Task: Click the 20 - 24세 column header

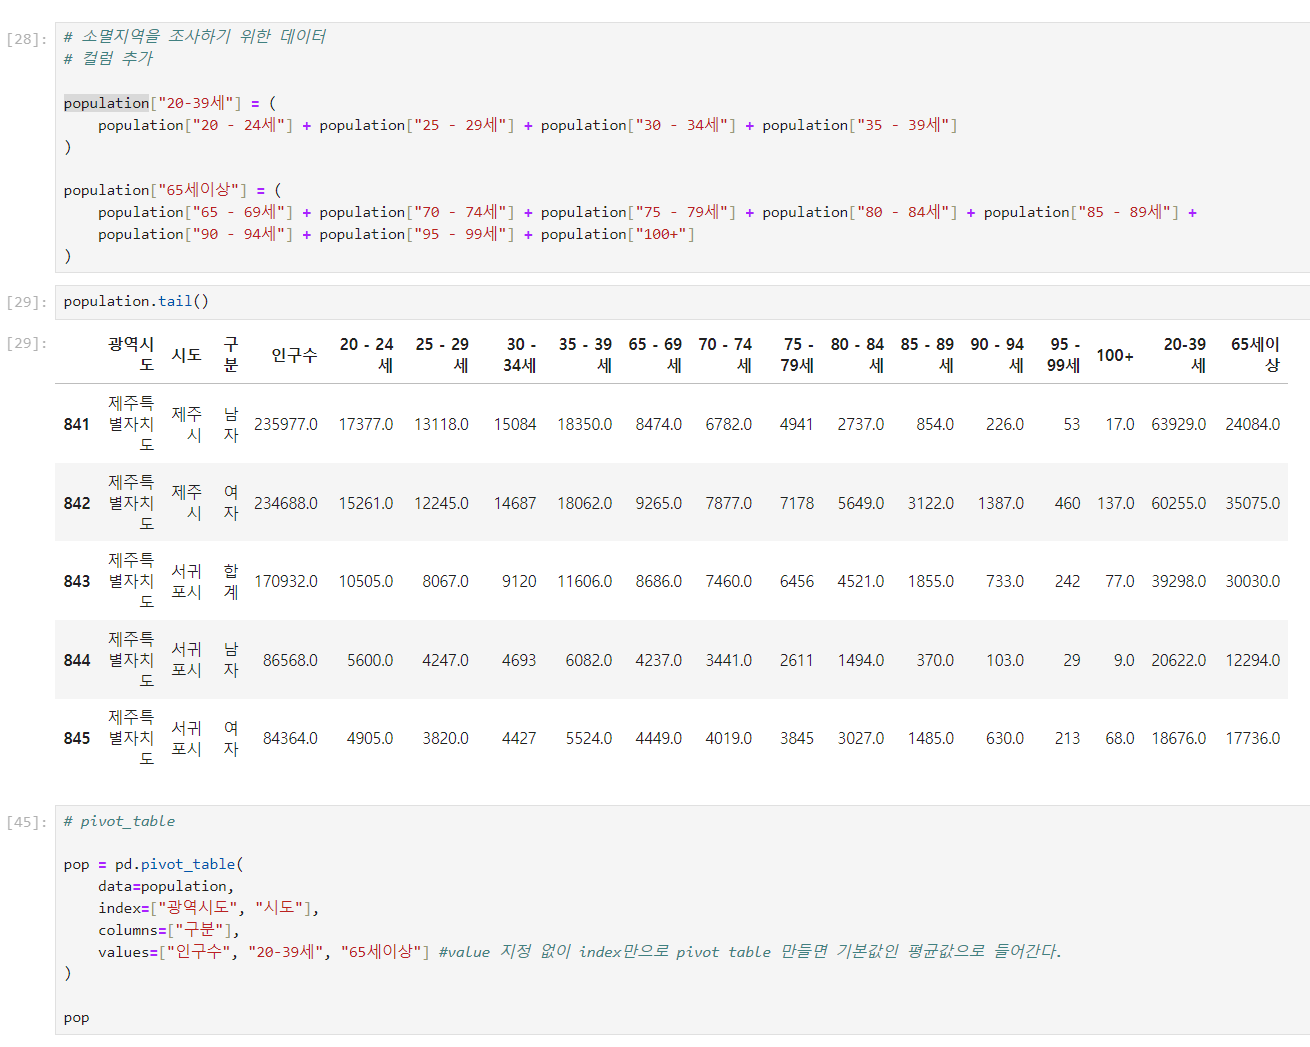Action: [x=366, y=354]
